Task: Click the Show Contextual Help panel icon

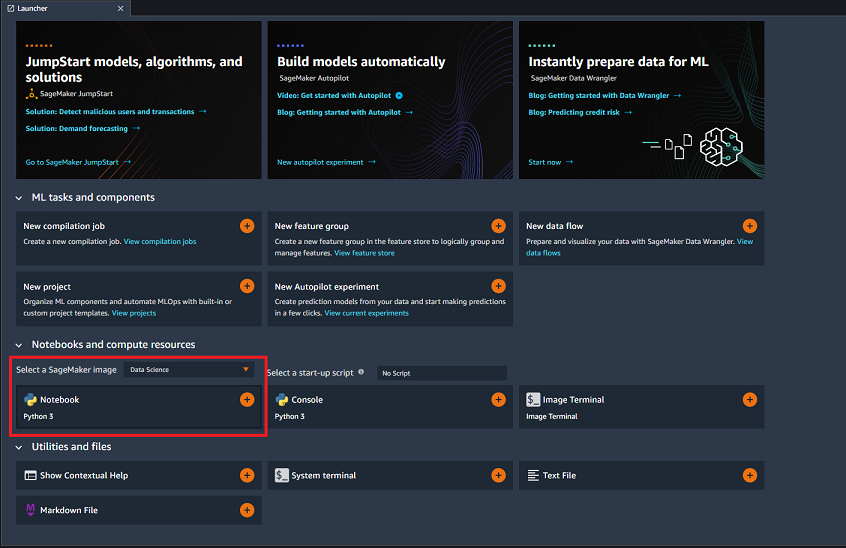Action: click(30, 475)
